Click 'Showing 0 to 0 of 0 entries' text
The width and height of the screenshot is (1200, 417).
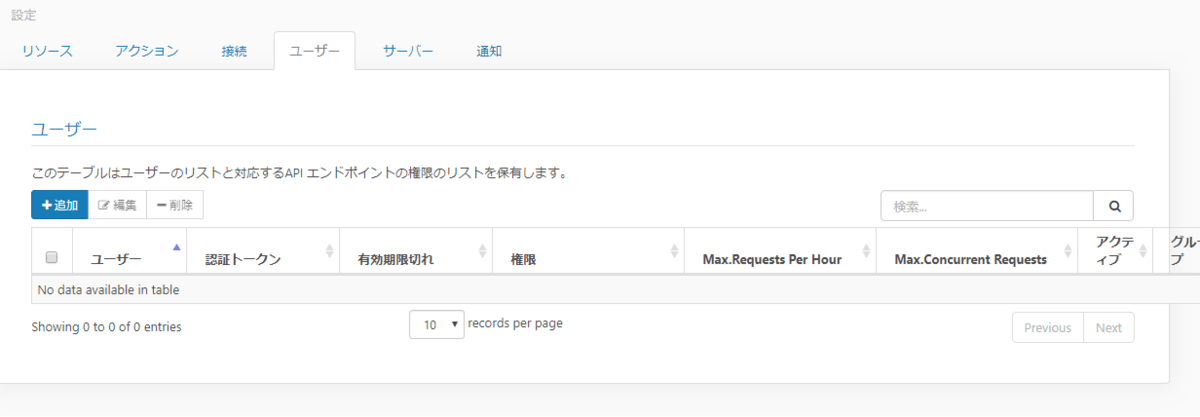107,327
